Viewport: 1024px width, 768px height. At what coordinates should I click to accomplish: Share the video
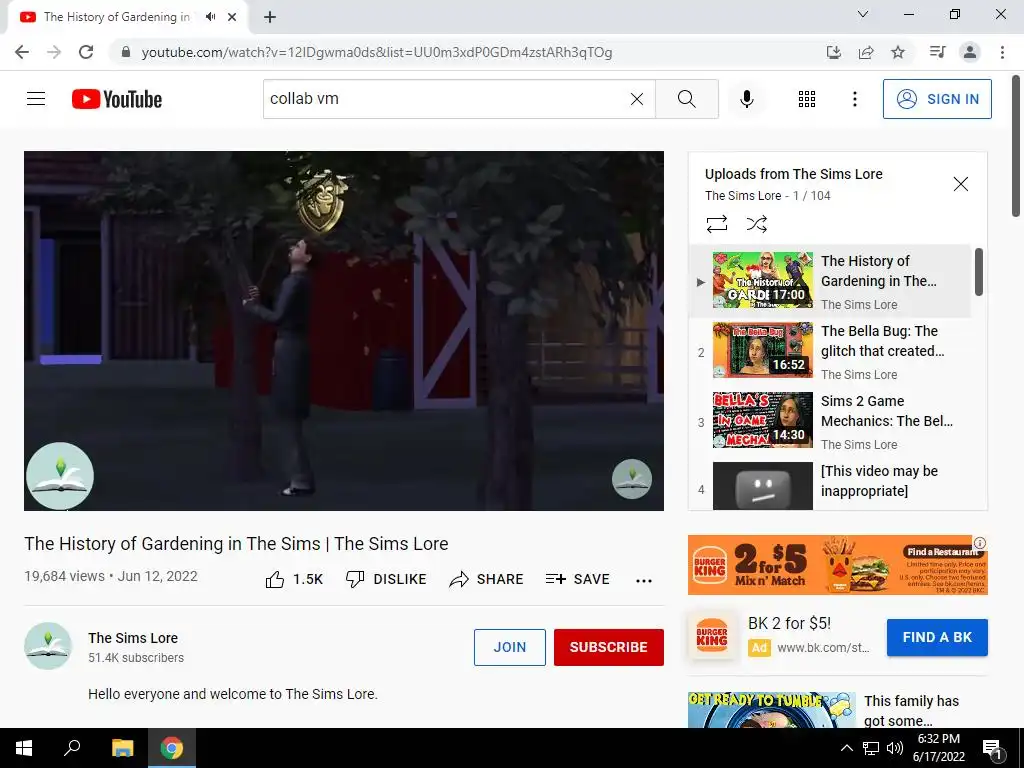(487, 579)
